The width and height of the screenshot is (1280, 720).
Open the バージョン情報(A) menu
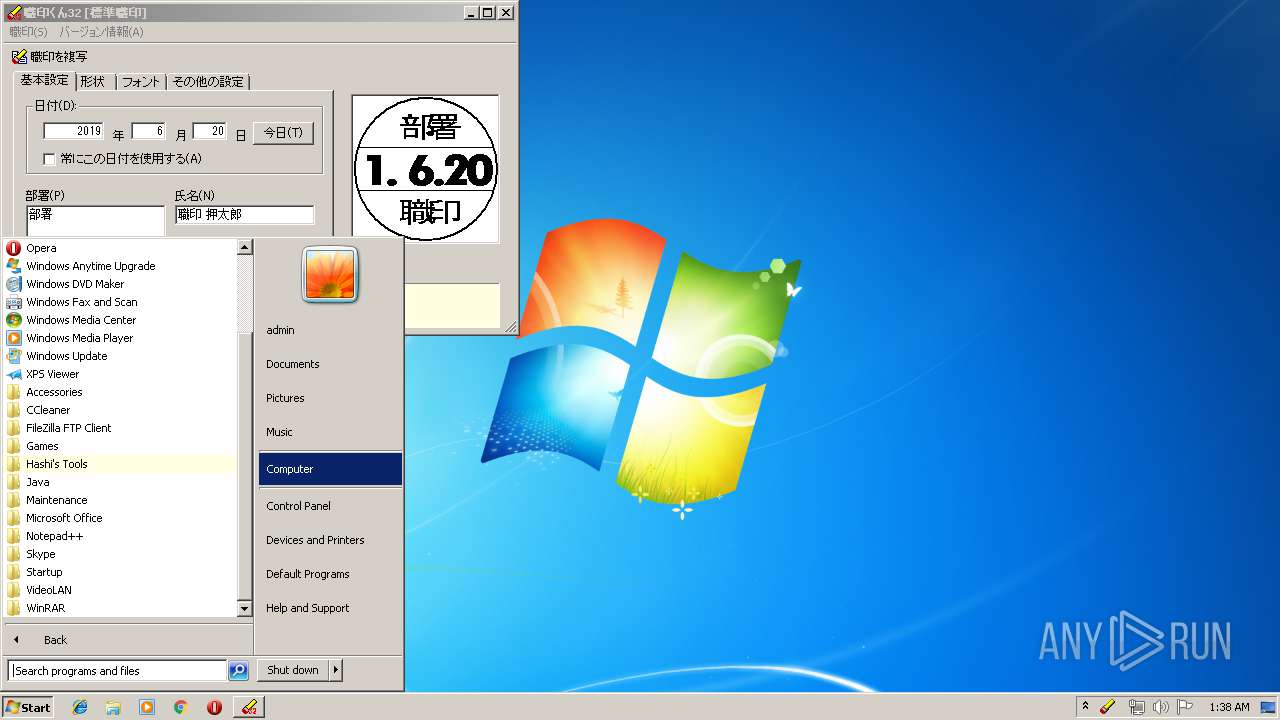(101, 32)
